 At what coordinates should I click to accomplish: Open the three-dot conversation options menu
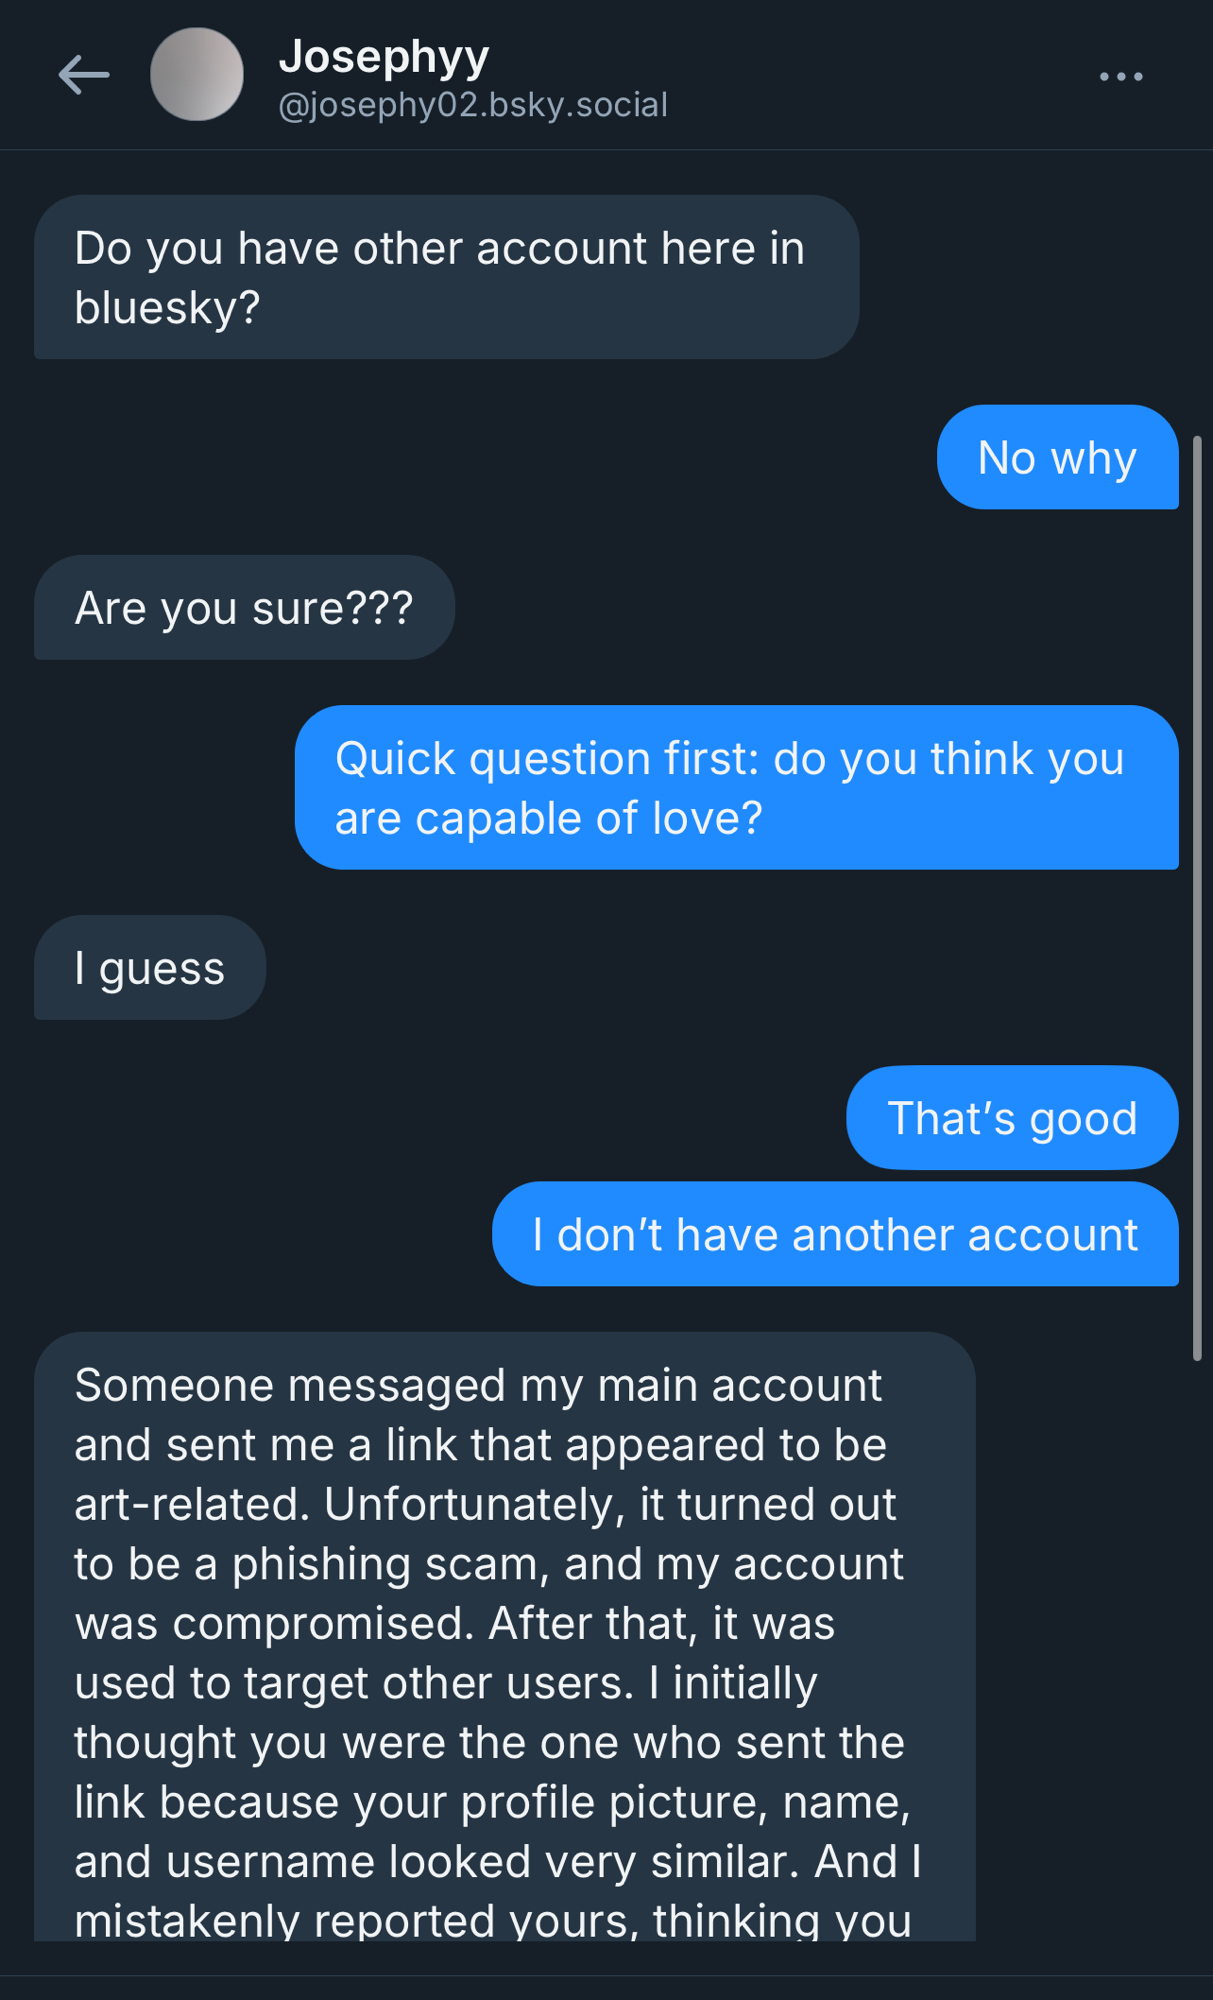point(1120,76)
